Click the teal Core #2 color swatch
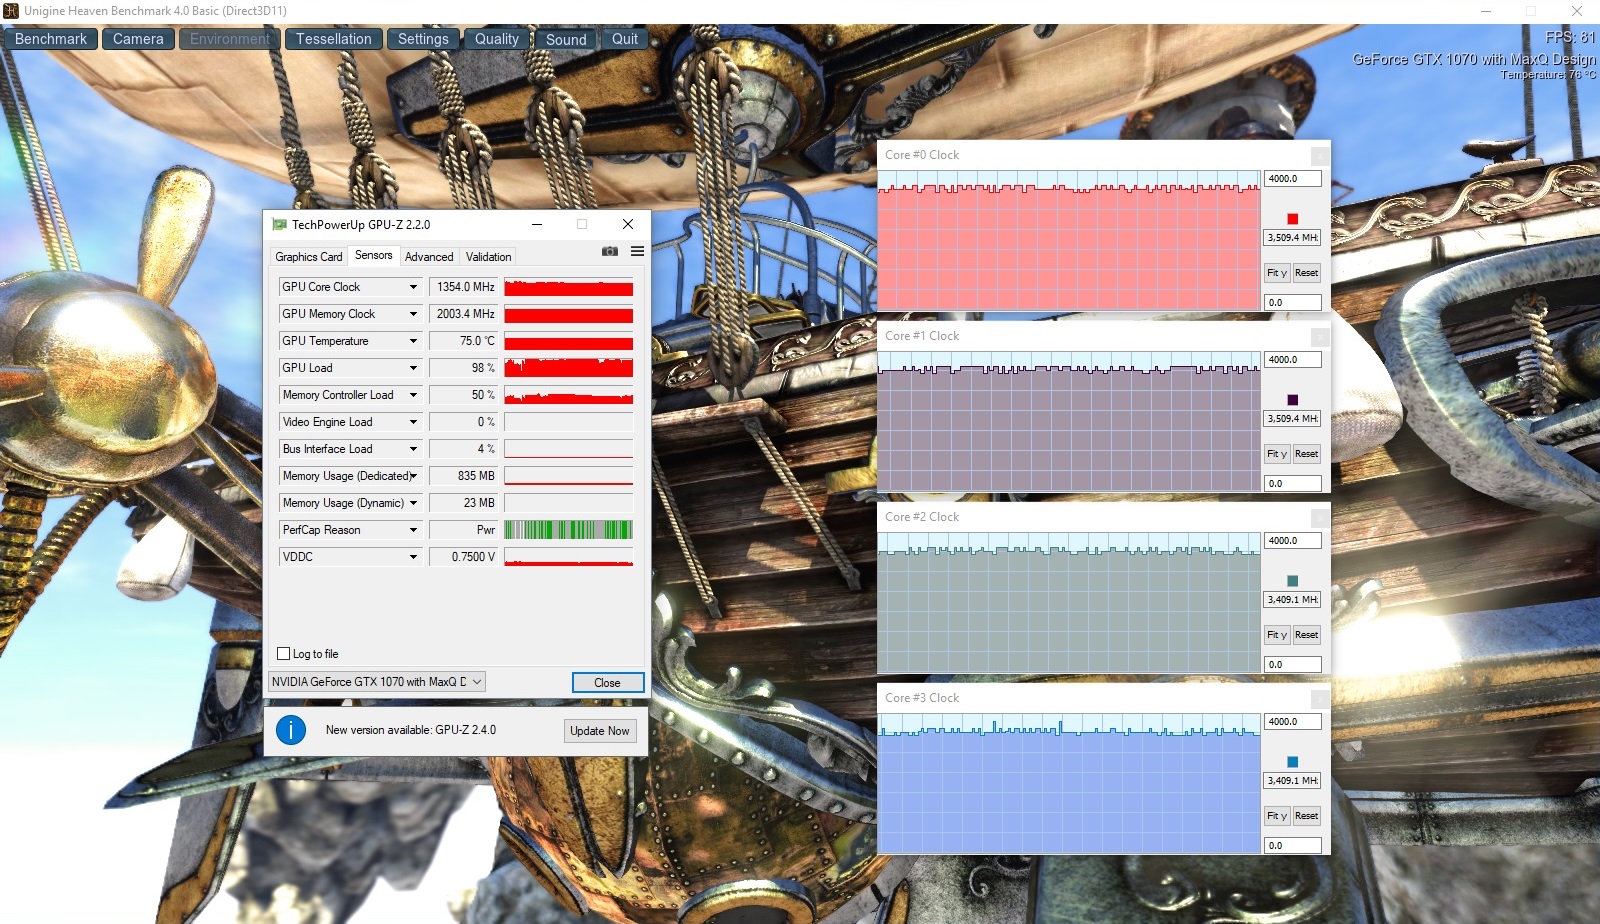The width and height of the screenshot is (1600, 924). [x=1293, y=581]
